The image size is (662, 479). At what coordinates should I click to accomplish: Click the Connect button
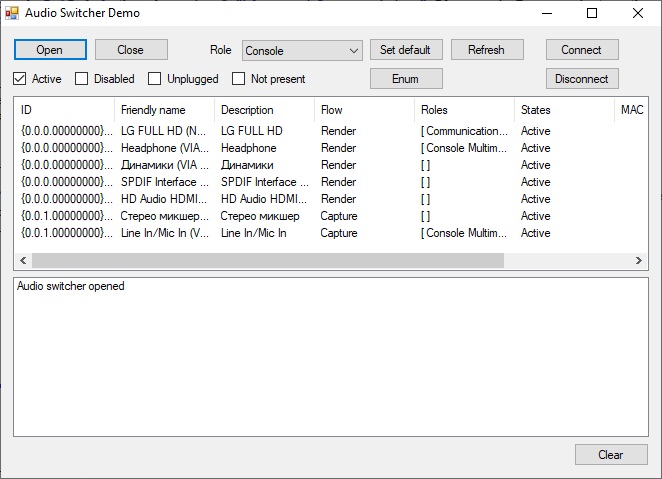[582, 50]
